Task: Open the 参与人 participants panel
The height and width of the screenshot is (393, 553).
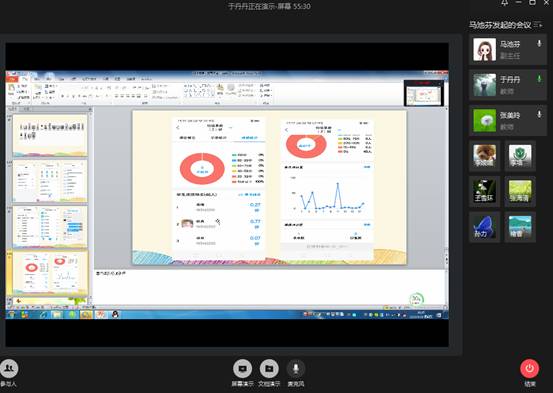Action: 9,369
